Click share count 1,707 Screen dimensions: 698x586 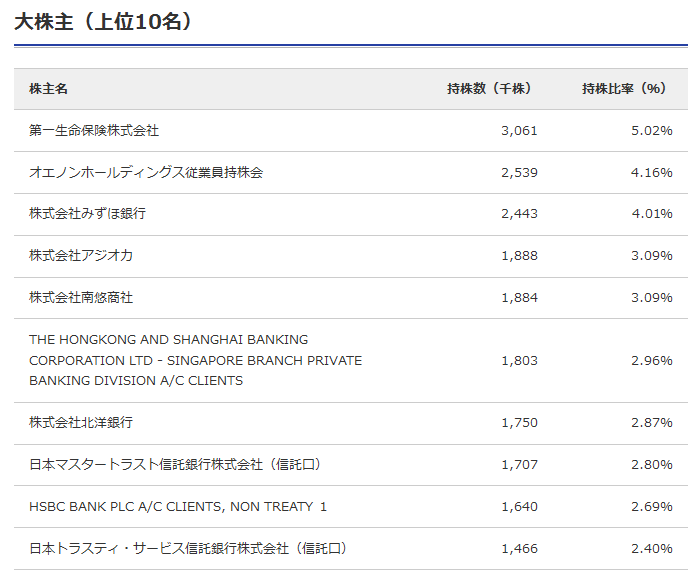[x=519, y=465]
